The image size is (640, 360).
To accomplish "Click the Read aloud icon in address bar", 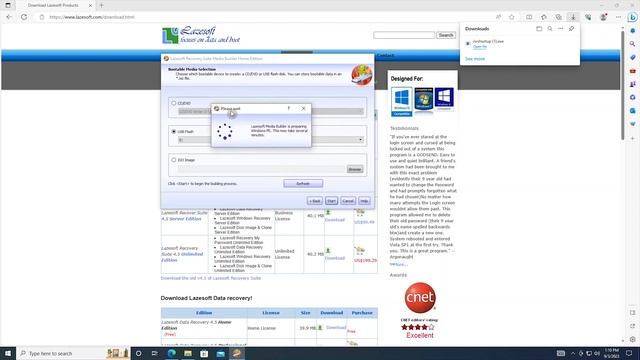I will tap(498, 17).
